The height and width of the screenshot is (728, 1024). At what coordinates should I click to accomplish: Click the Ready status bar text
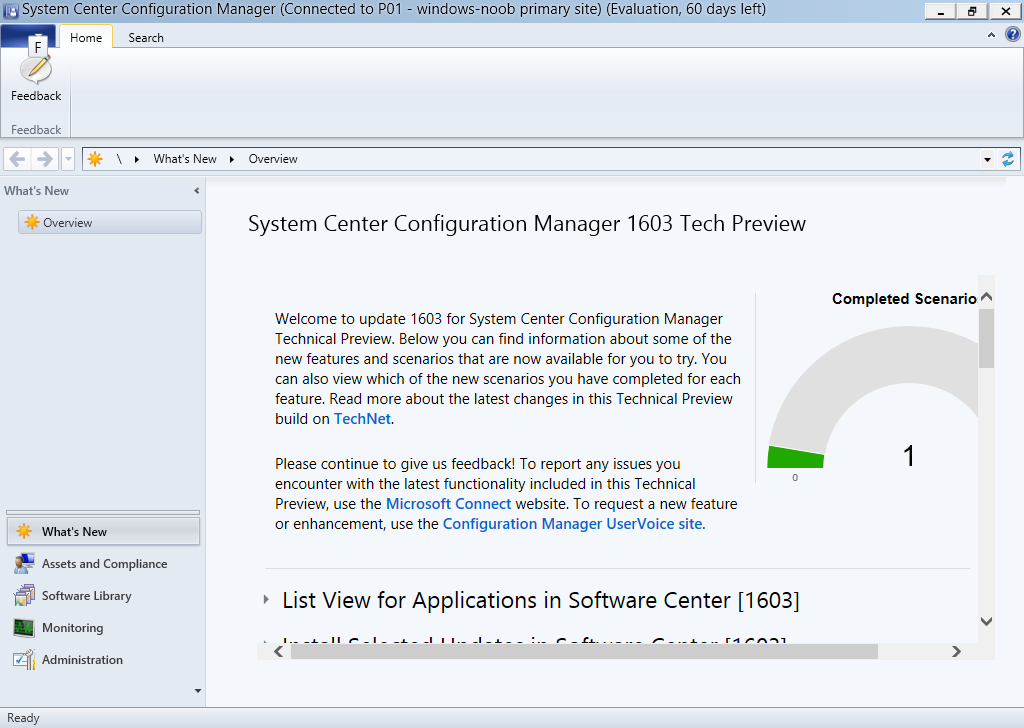[x=24, y=718]
